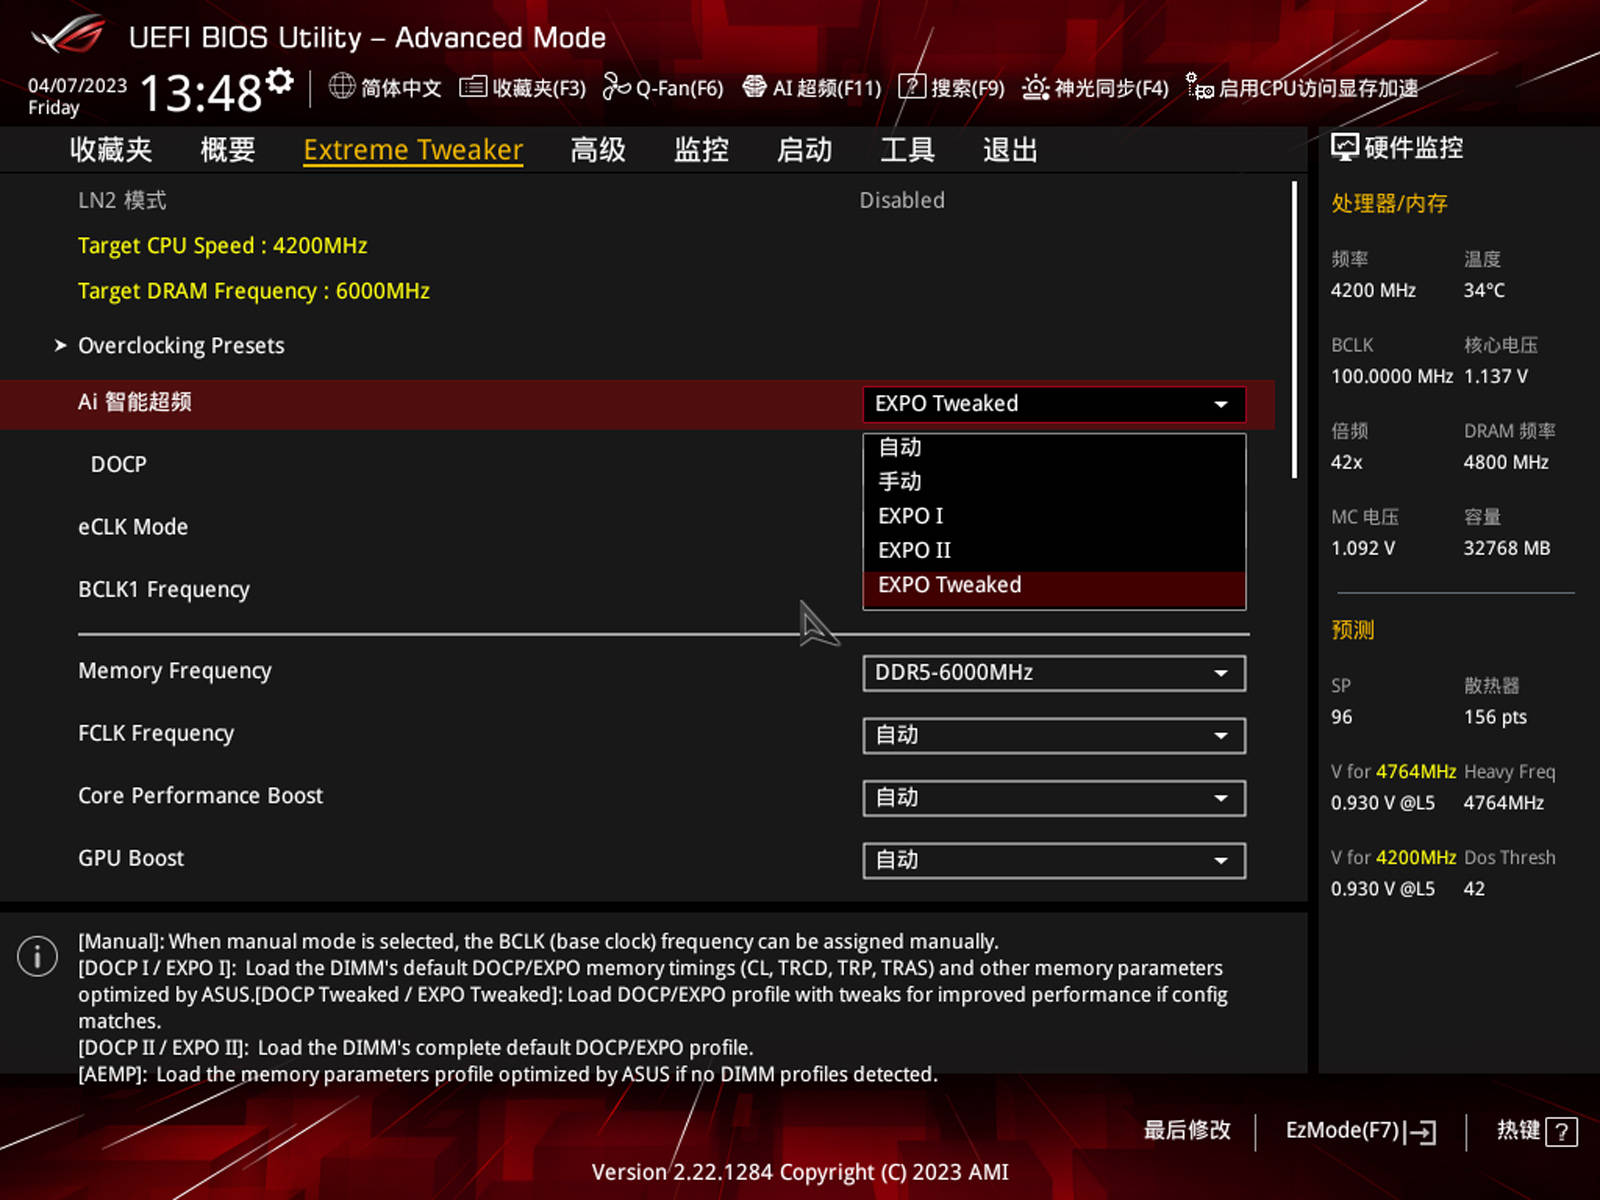Click the globe language icon
This screenshot has height=1200, width=1600.
coord(342,87)
